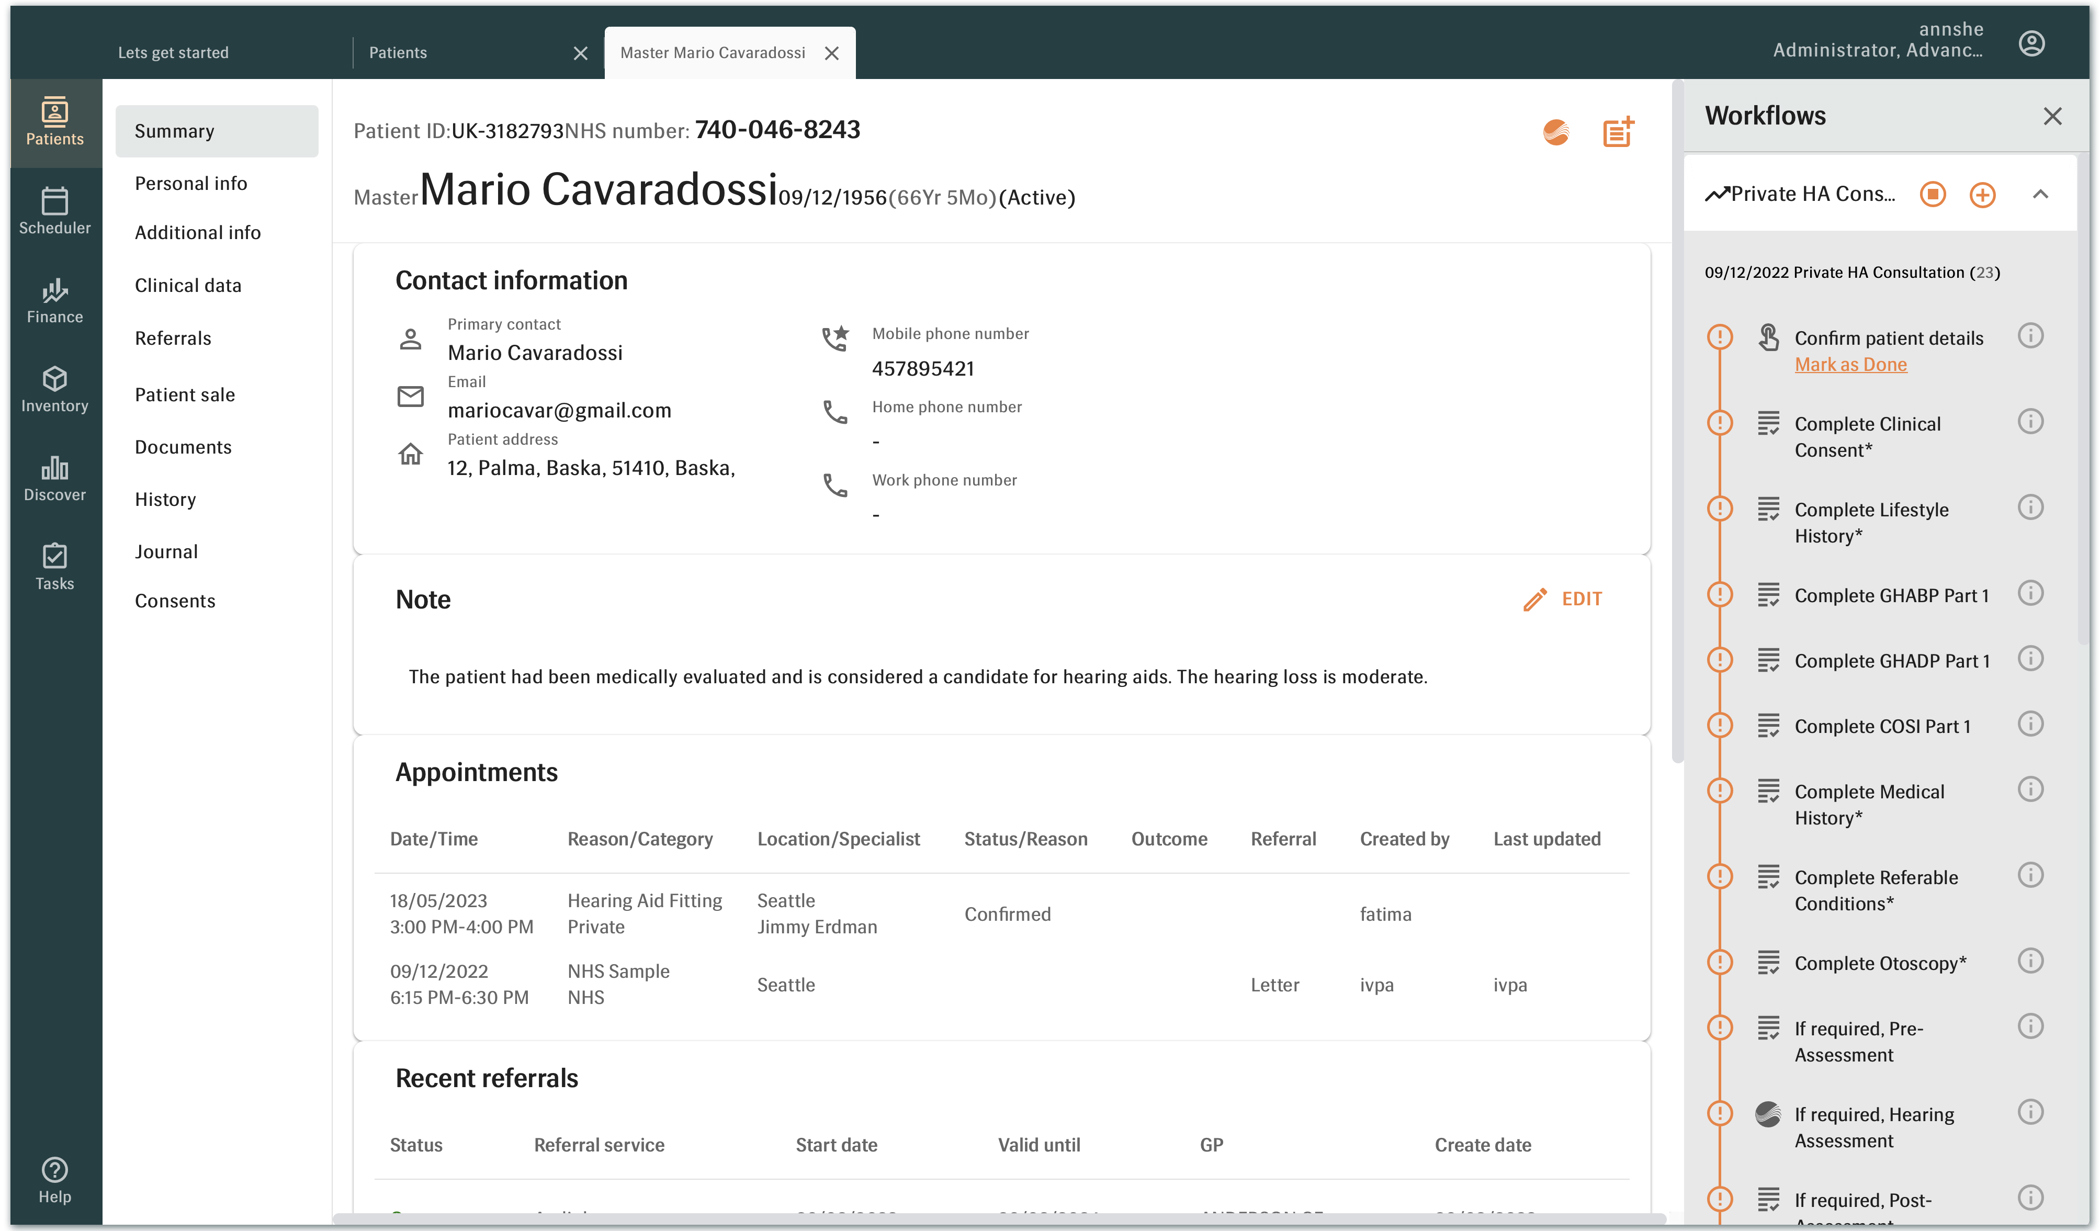
Task: Open the user account menu
Action: click(x=2033, y=42)
